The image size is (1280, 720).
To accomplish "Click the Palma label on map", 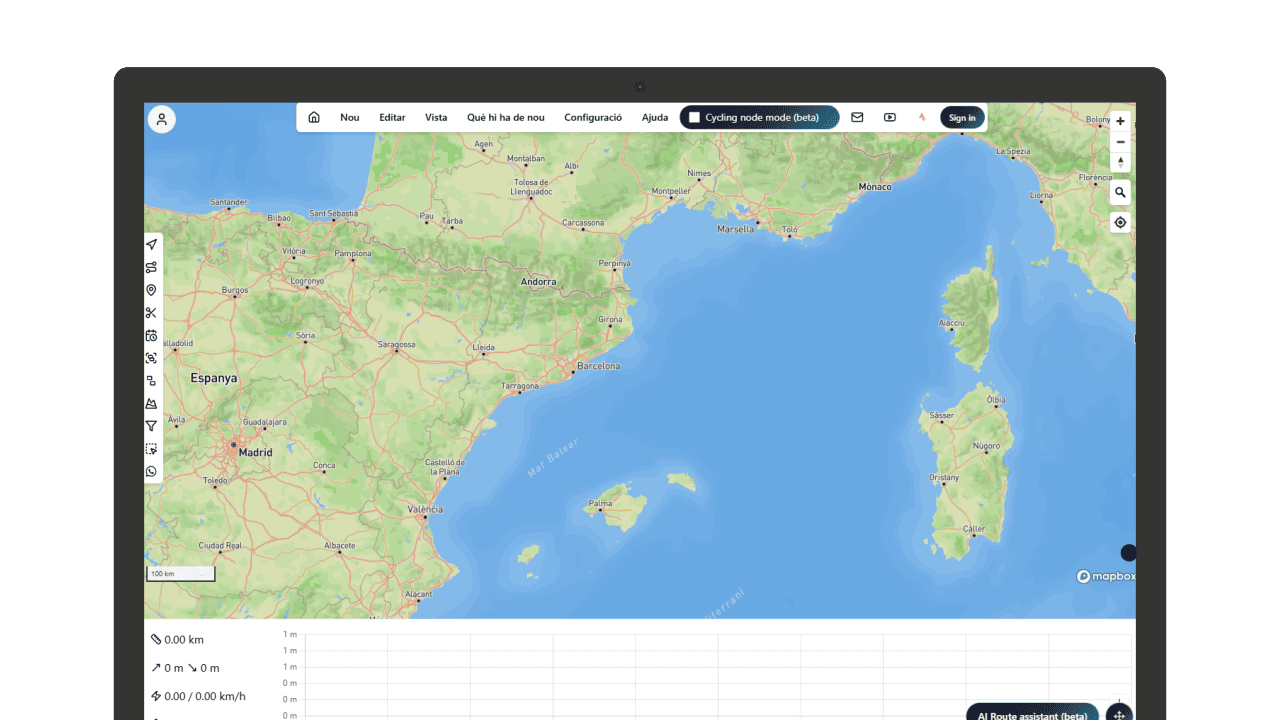I will (x=600, y=504).
